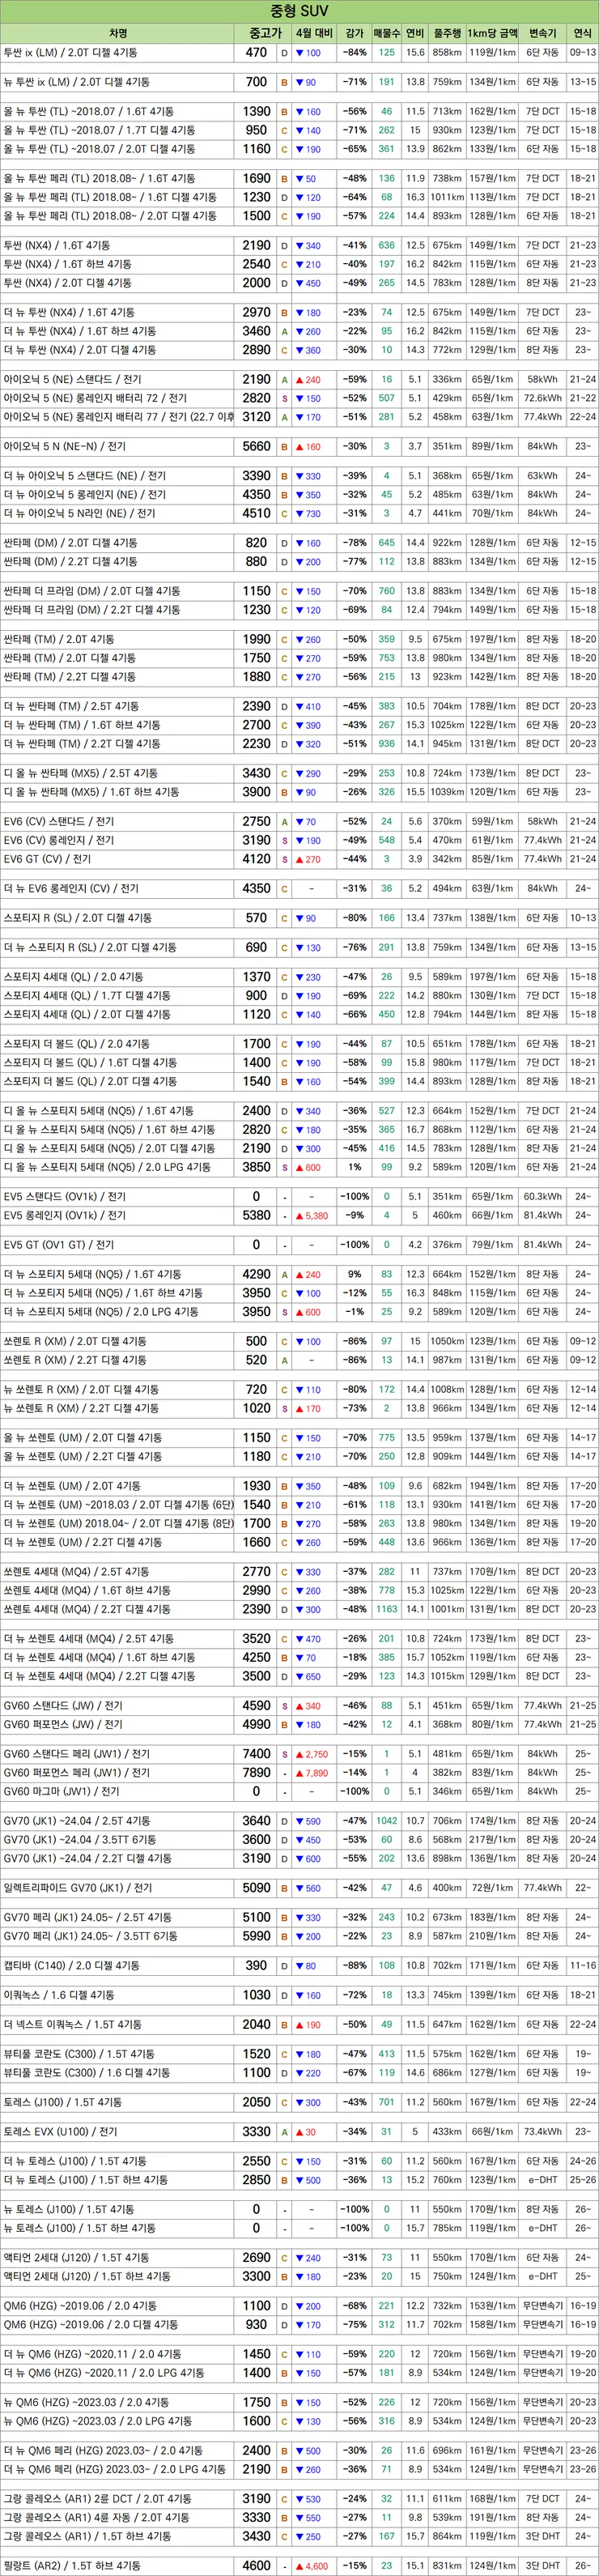Click price 4600 in 필랑트 (AR2) row
Screen dimensions: 599x2576
(256, 2566)
